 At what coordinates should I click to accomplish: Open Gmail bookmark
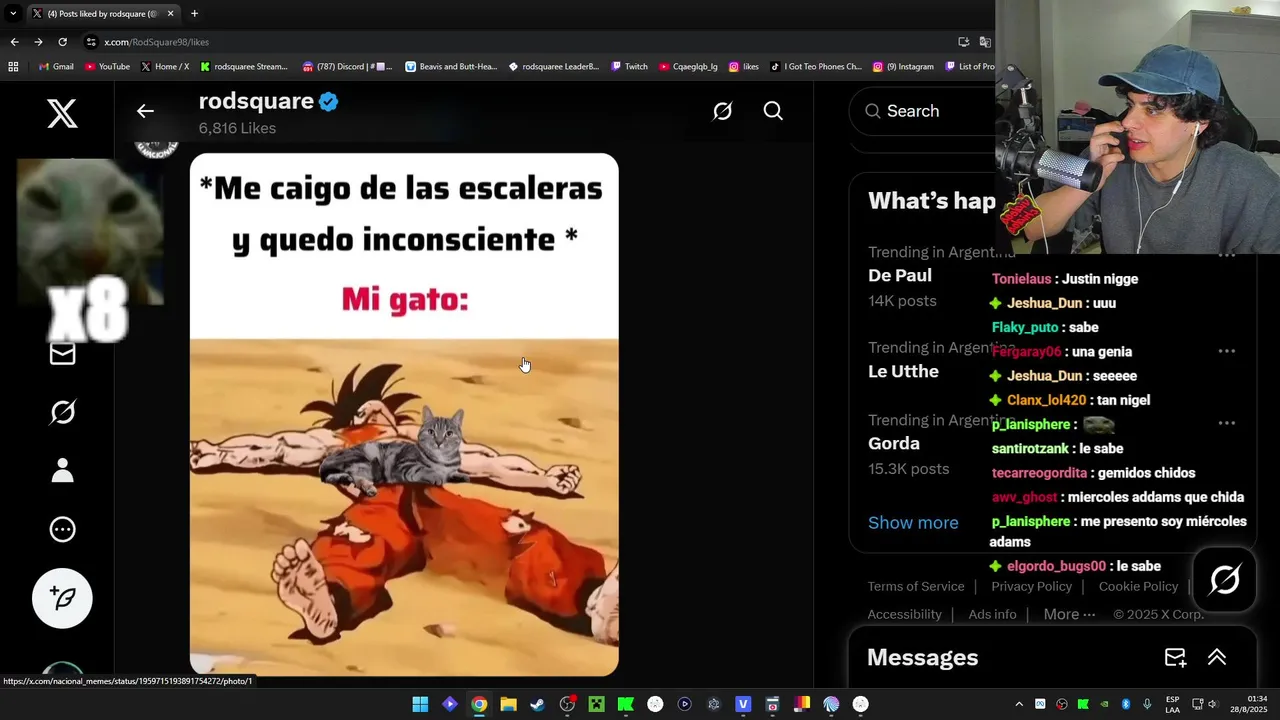click(56, 67)
